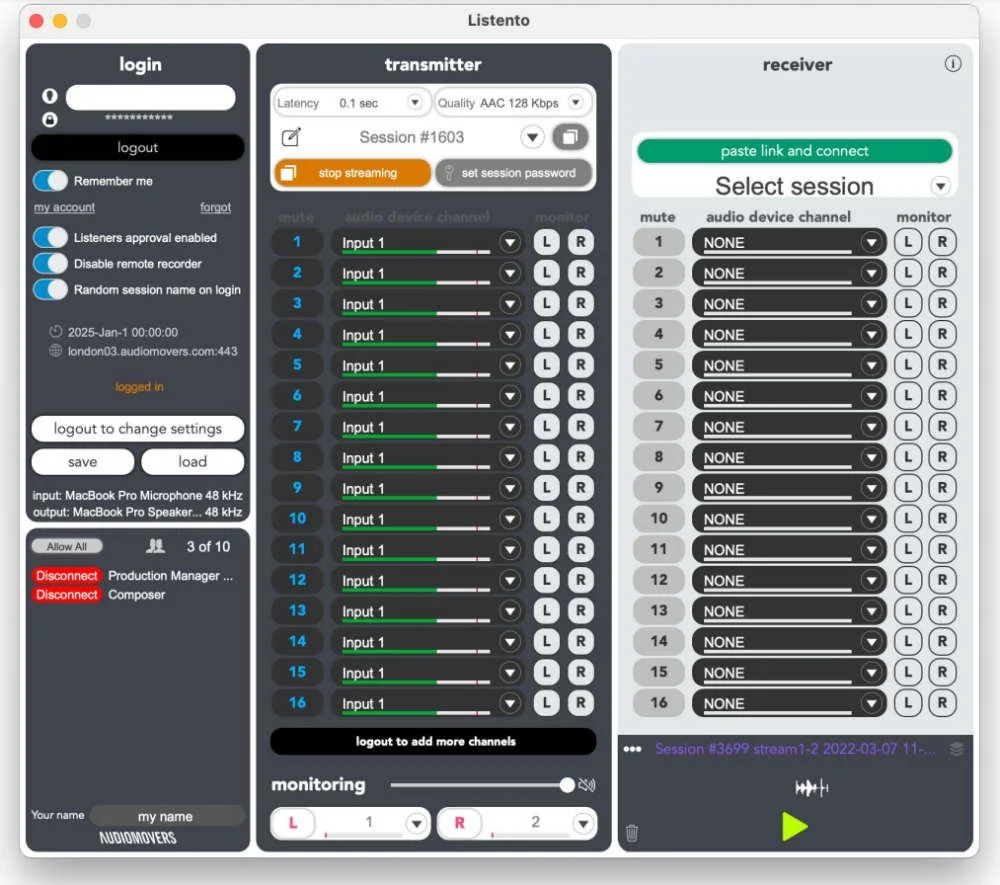Click the username input field
This screenshot has width=1000, height=885.
coord(151,98)
